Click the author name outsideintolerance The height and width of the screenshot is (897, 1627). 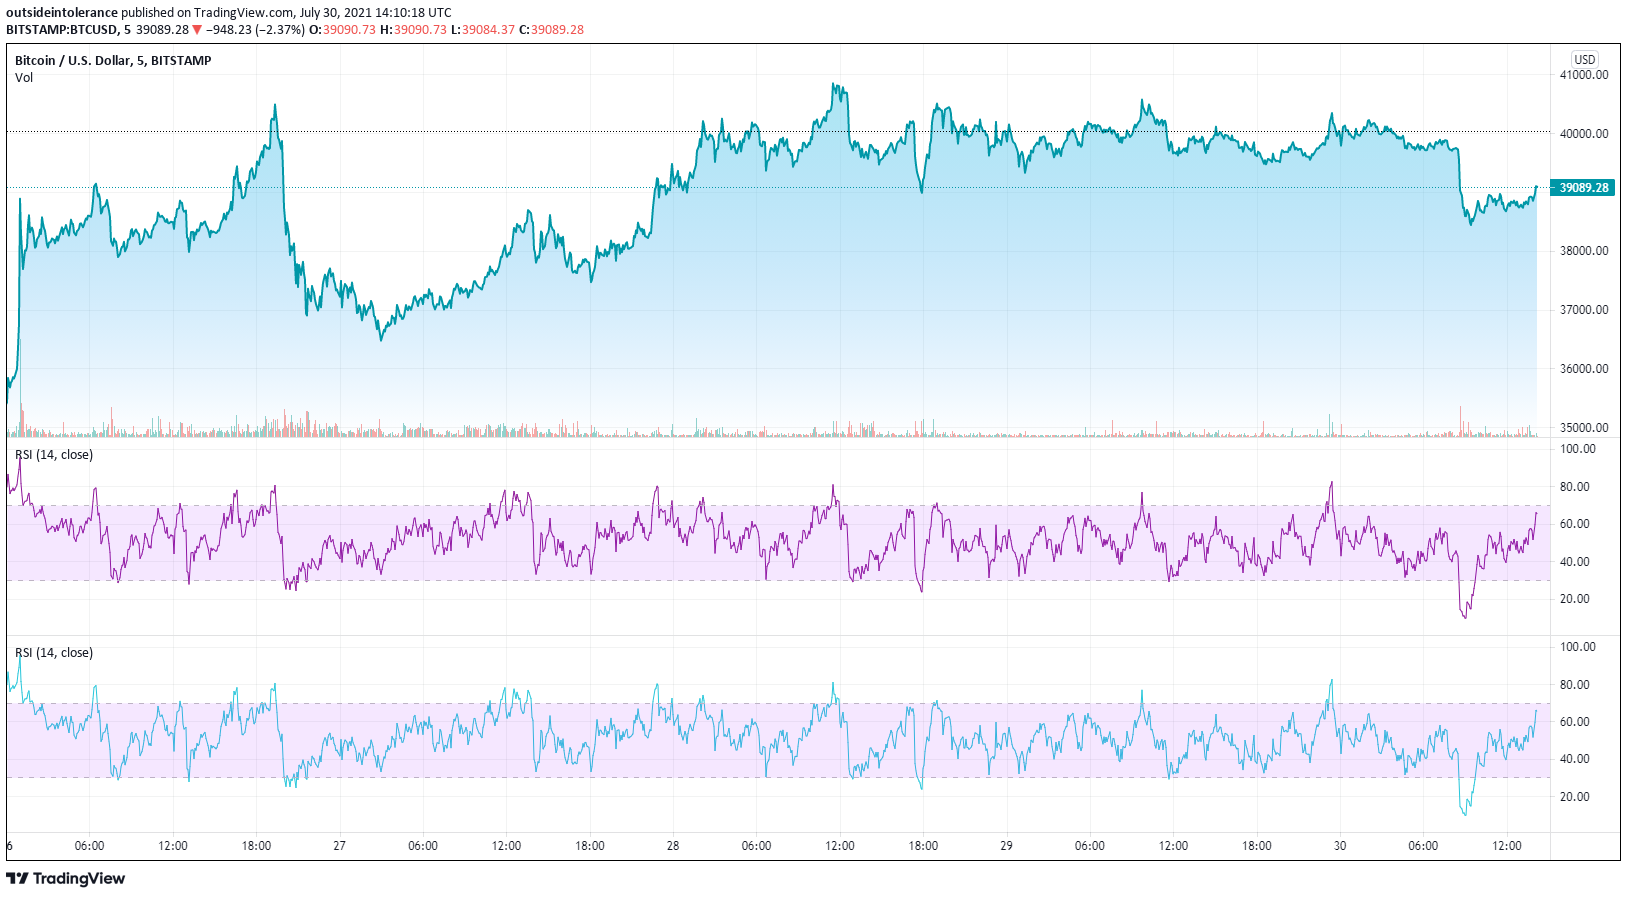[x=62, y=13]
